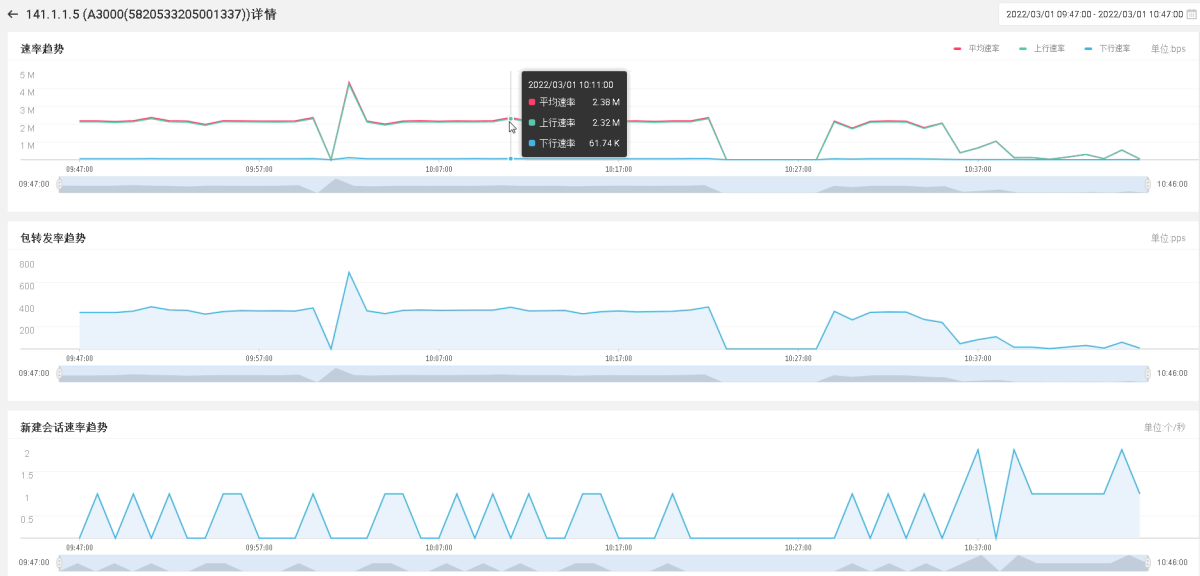Click the page title 141.1.1.5 详情
This screenshot has width=1200, height=576.
tap(152, 15)
